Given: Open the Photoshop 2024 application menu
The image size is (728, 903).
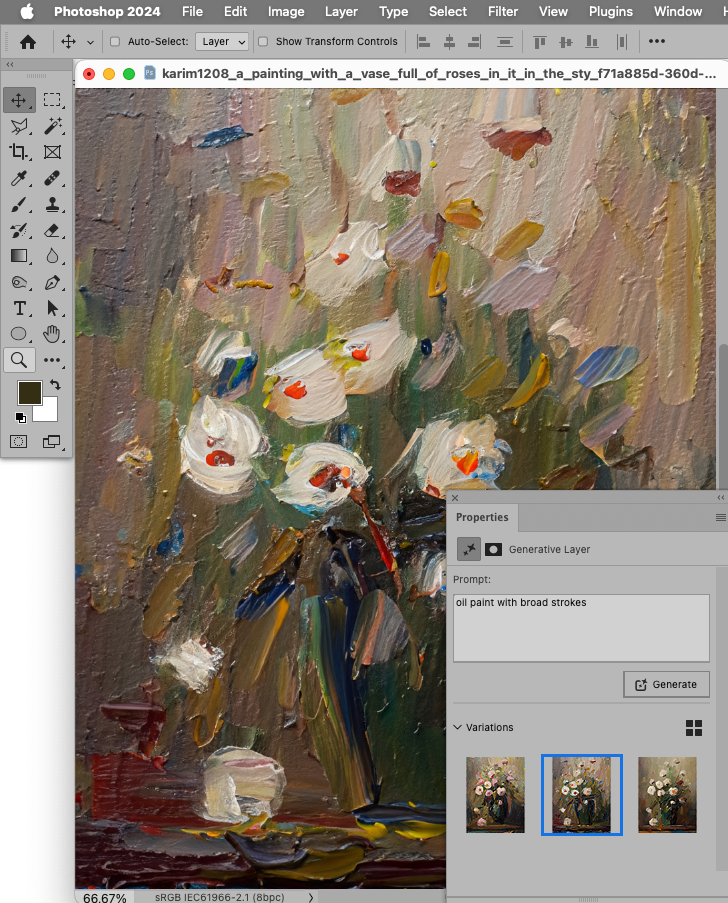Looking at the screenshot, I should pos(107,12).
